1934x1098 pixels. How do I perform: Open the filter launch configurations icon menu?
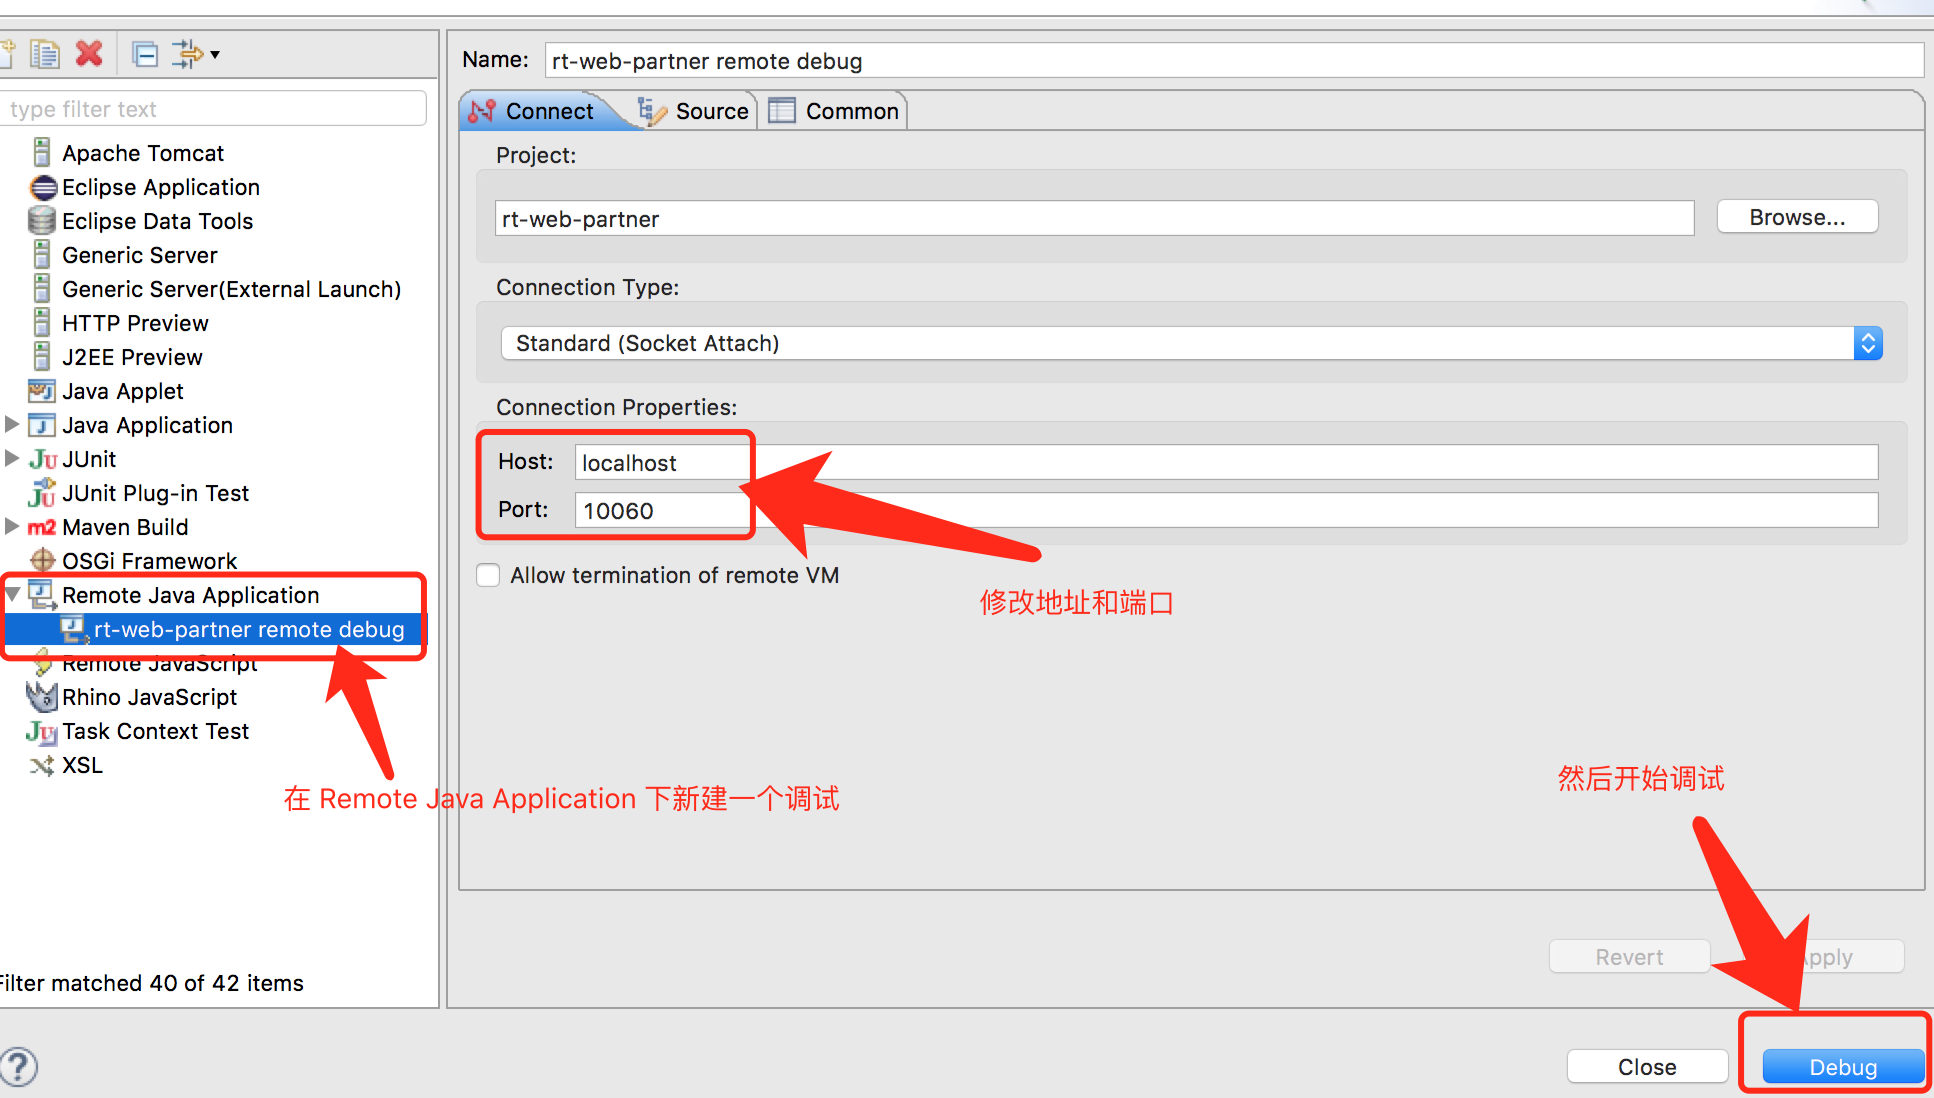pyautogui.click(x=195, y=54)
